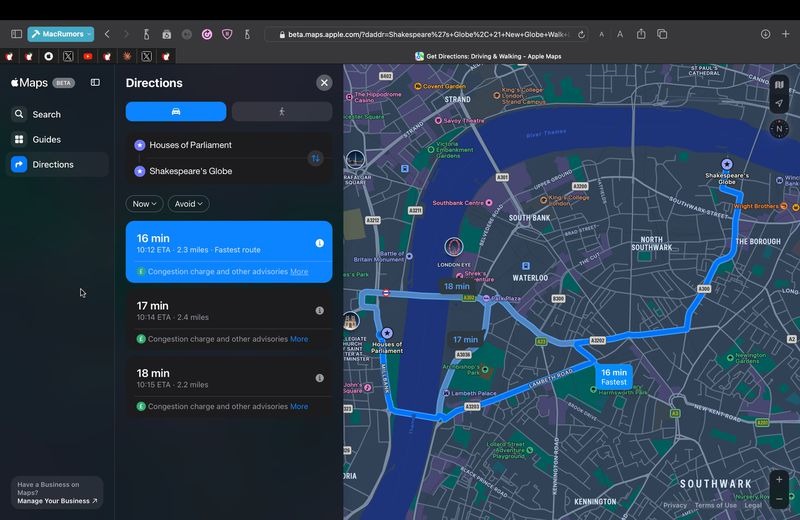Switch to walking directions mode
The width and height of the screenshot is (800, 520).
tap(282, 111)
